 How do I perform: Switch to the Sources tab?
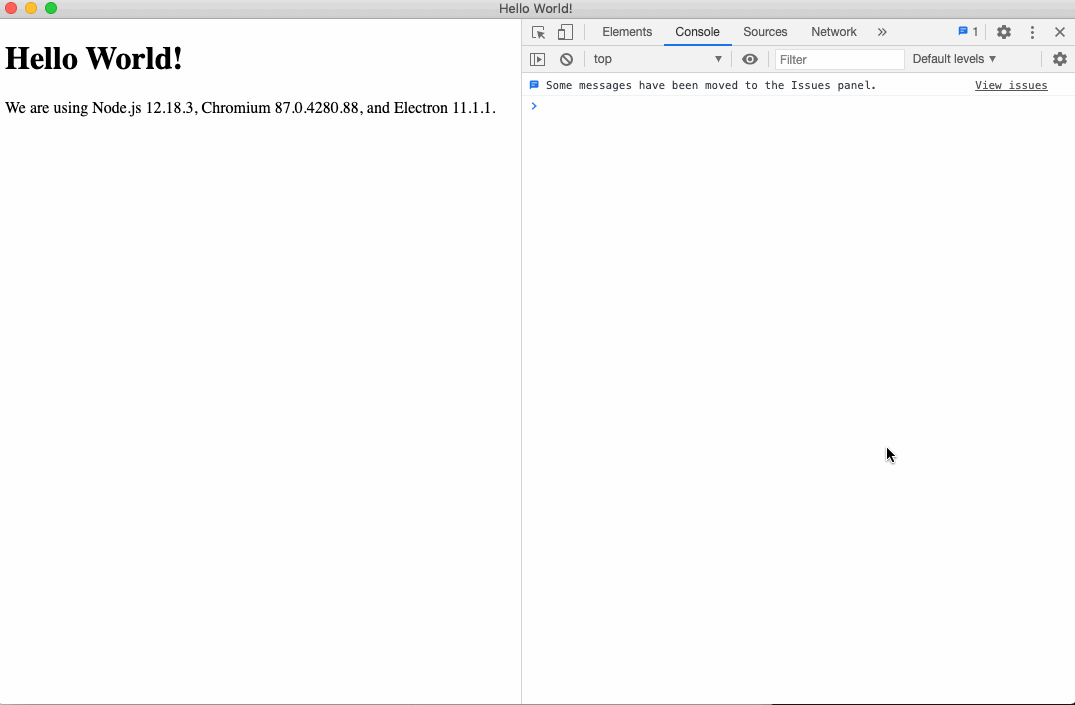tap(765, 32)
